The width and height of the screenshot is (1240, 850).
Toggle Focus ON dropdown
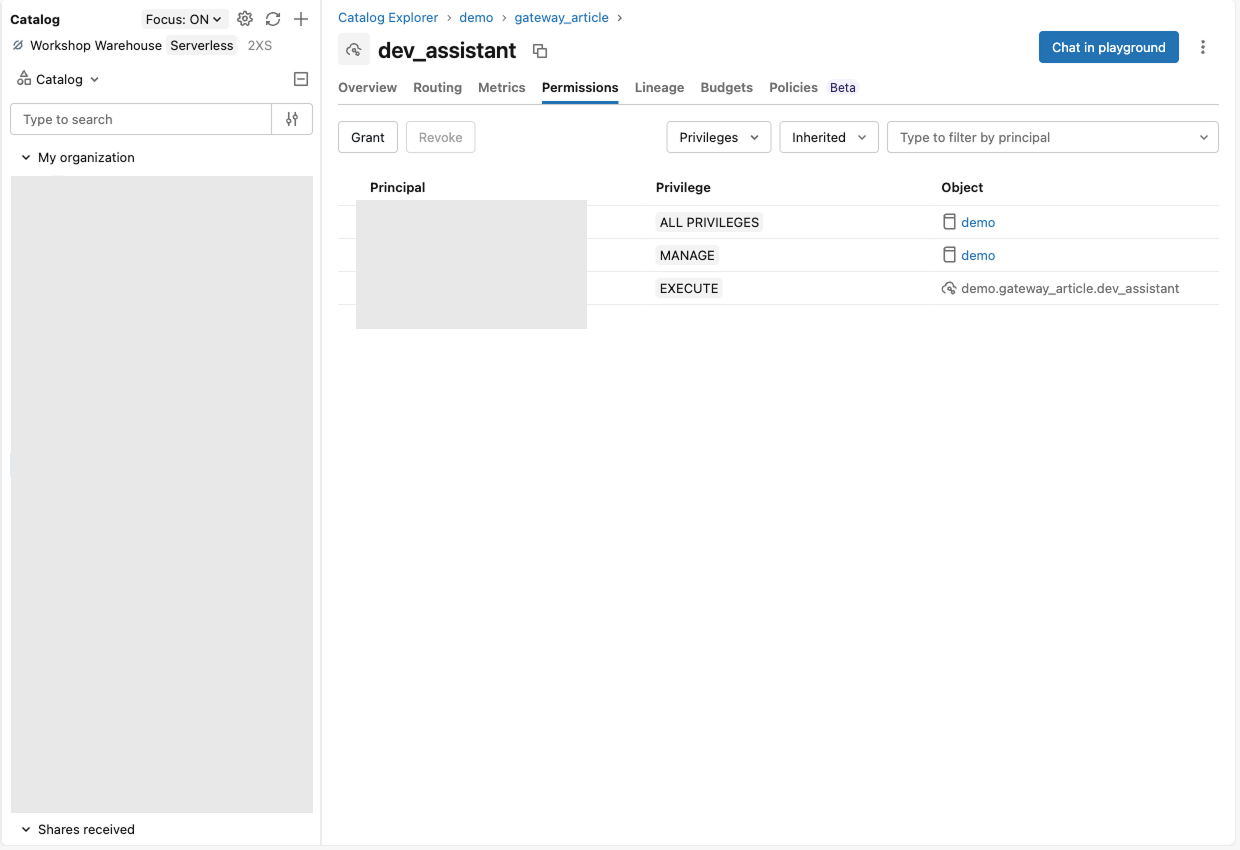[x=184, y=19]
